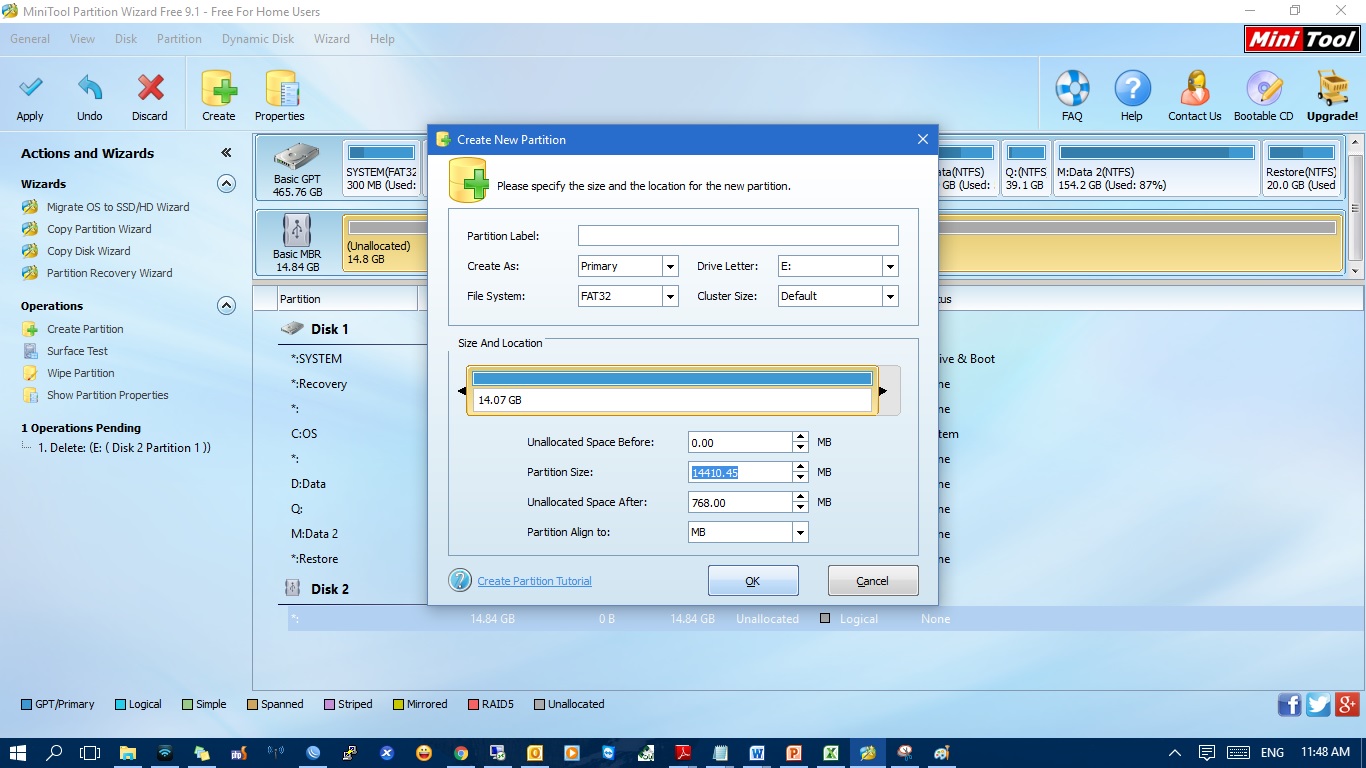Select the M:Data 2 partition block
Viewport: 1366px width, 768px height.
tap(1155, 167)
